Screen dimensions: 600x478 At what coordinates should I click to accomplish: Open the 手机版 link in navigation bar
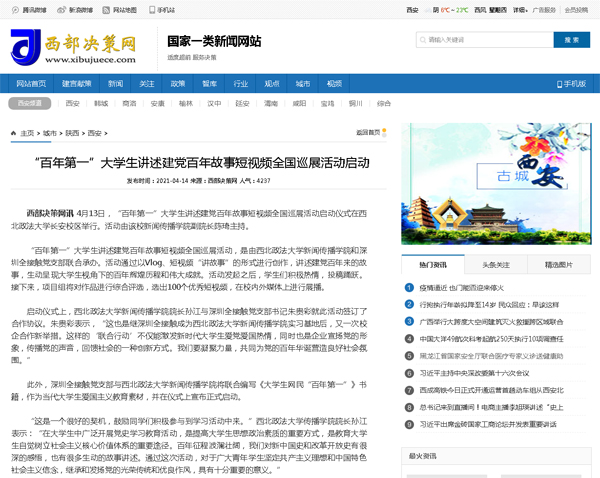point(573,83)
